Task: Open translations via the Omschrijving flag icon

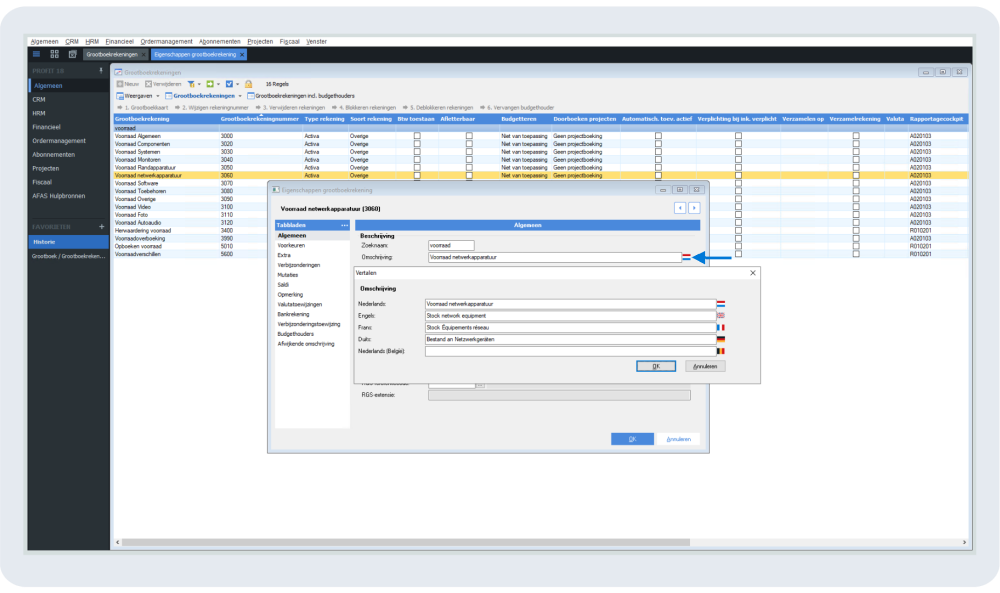Action: [x=686, y=257]
